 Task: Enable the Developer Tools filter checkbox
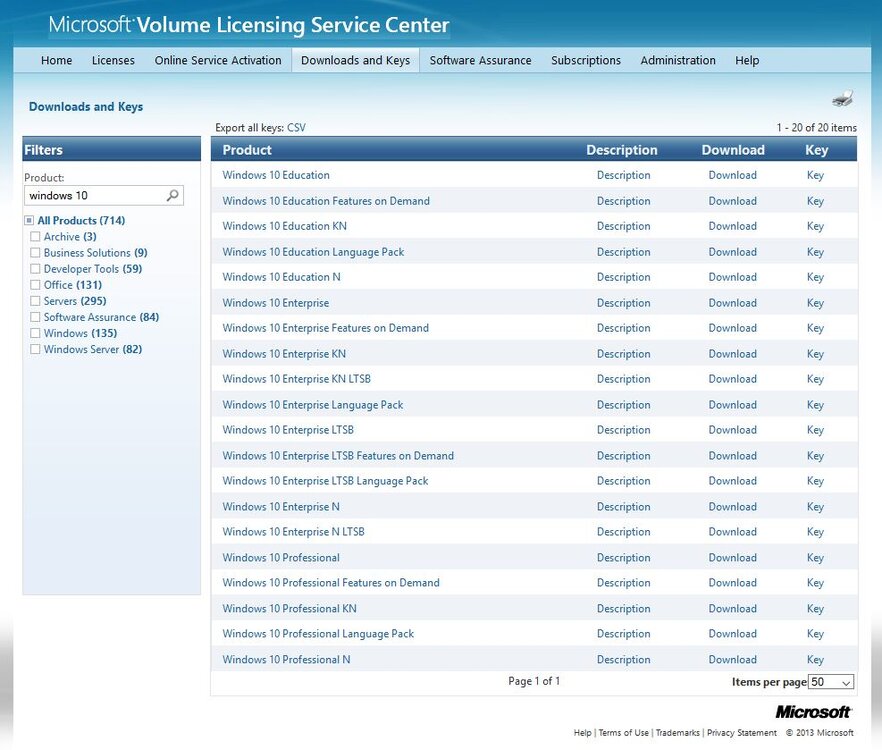[x=35, y=269]
